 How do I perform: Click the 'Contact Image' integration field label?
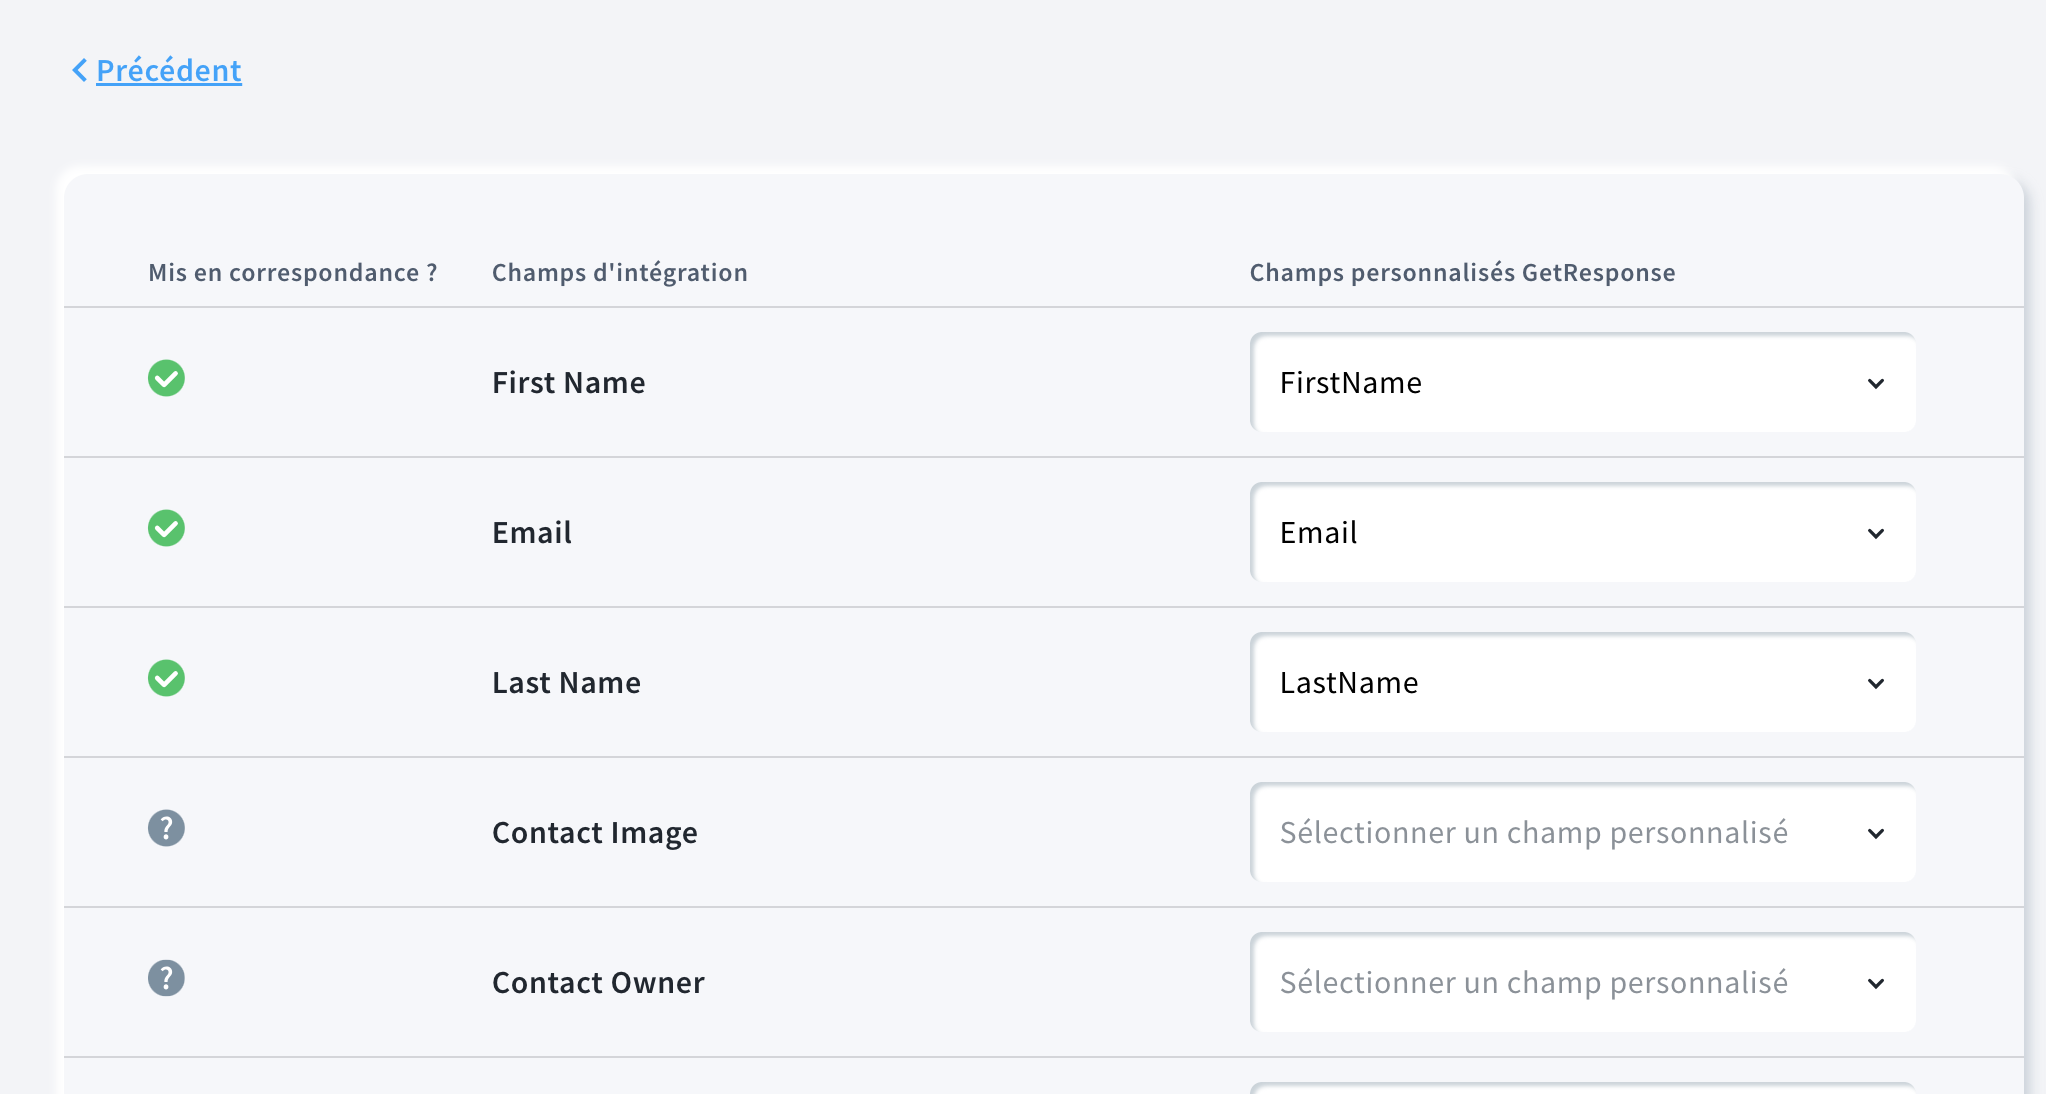595,833
